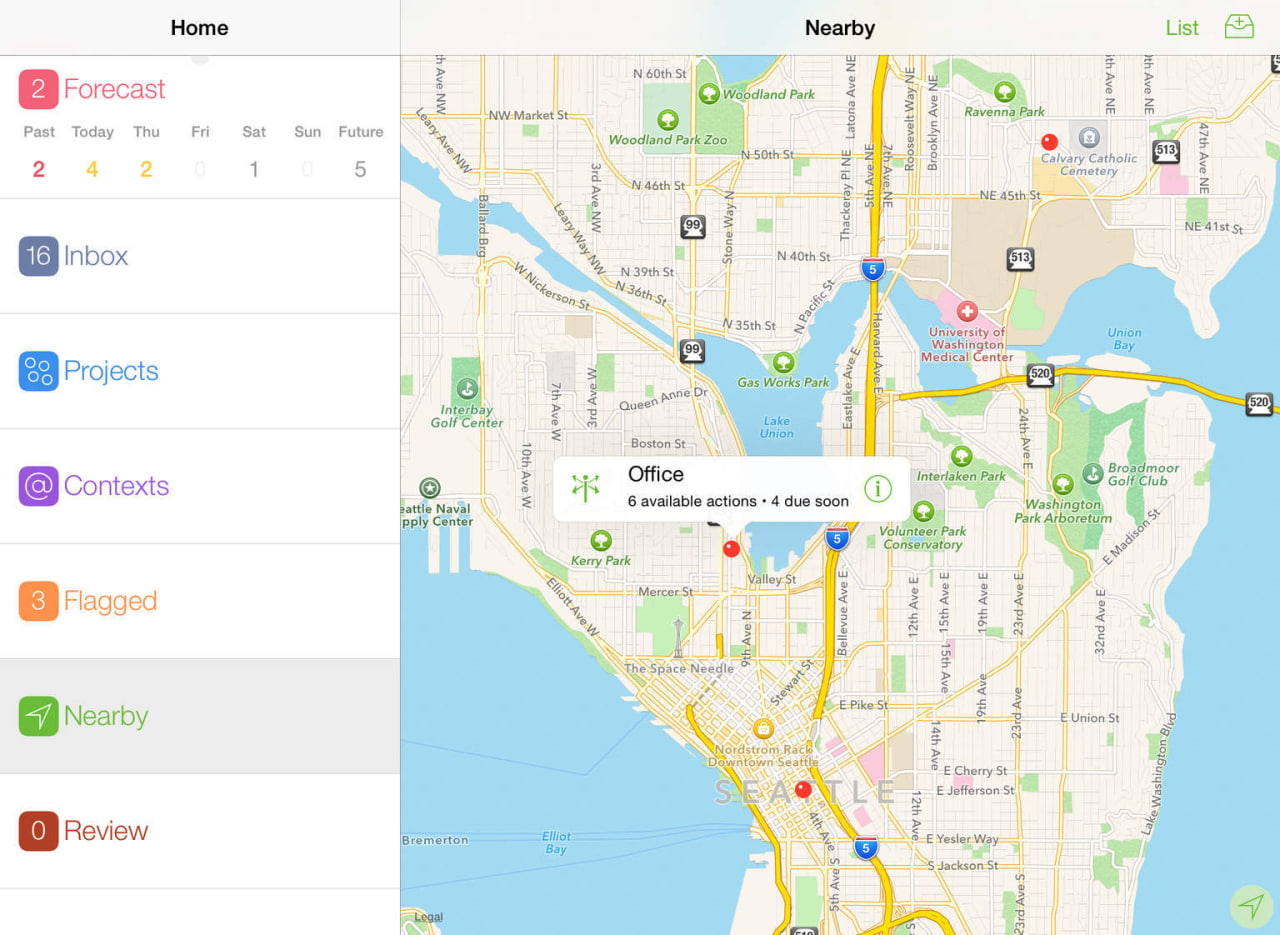Viewport: 1280px width, 935px height.
Task: Tap the Forecast calendar icon
Action: coord(38,89)
